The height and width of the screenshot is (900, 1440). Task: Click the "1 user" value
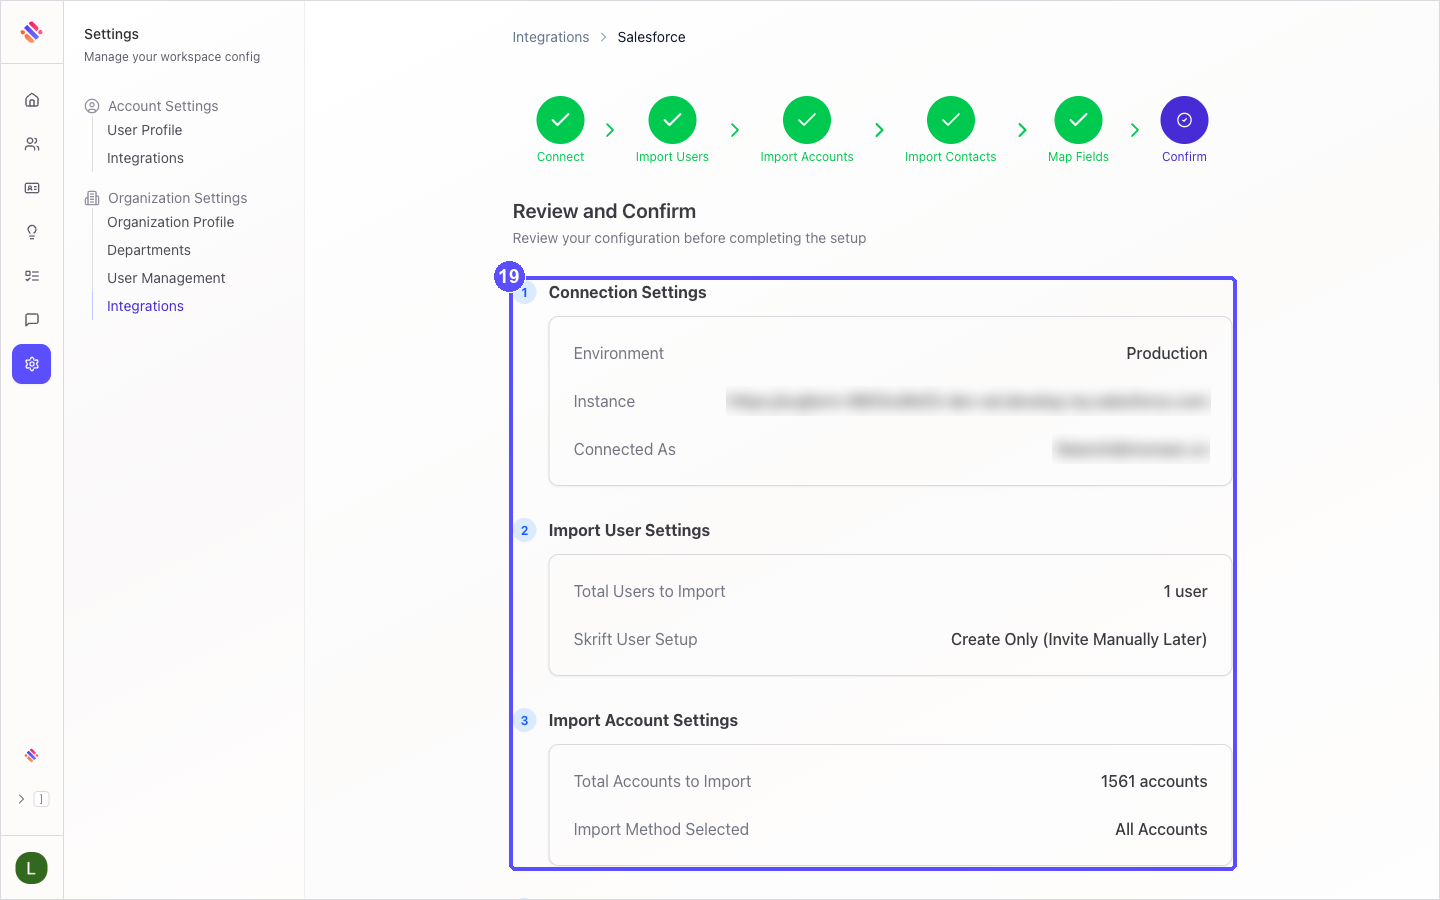pyautogui.click(x=1185, y=591)
